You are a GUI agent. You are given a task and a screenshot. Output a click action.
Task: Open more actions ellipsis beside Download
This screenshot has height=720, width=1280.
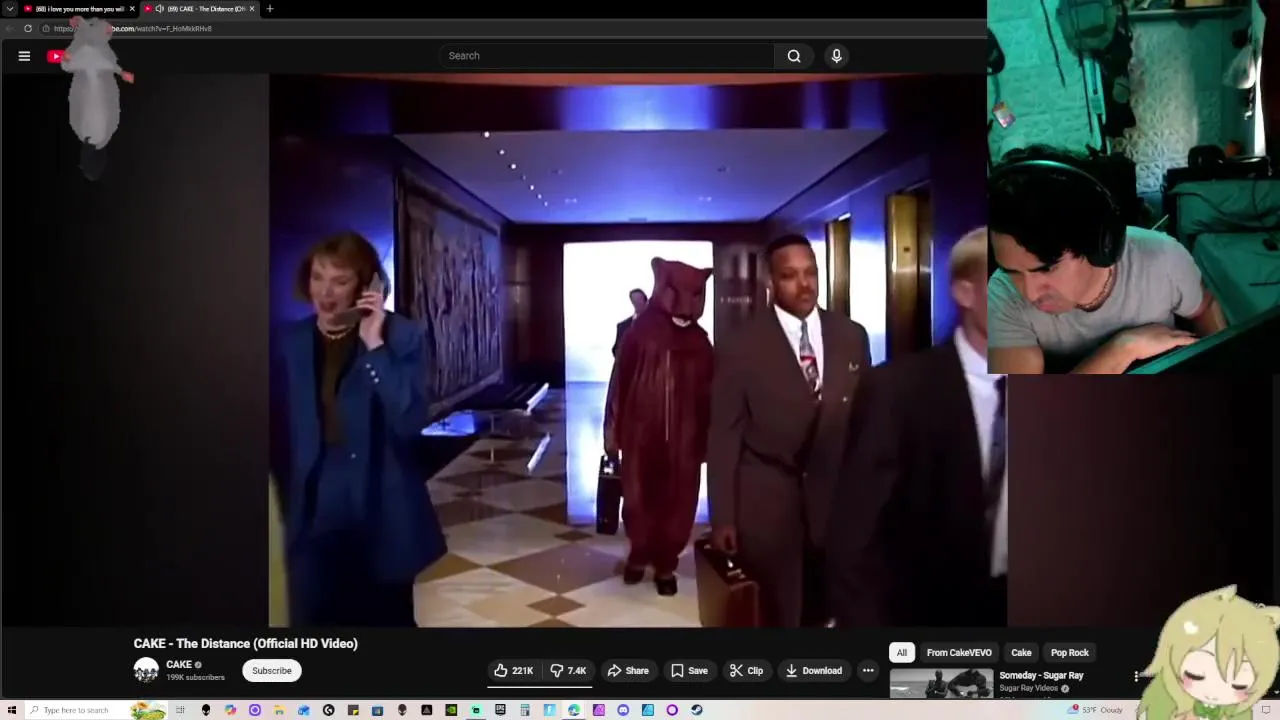pos(868,671)
